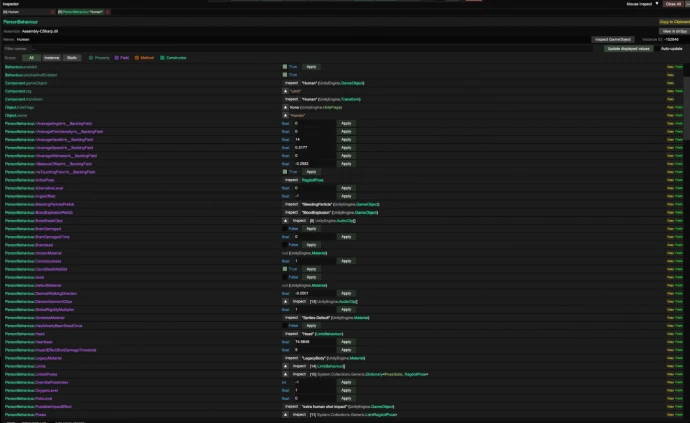Open the Mouse Inspect dropdown
This screenshot has height=423, width=690.
coord(642,4)
